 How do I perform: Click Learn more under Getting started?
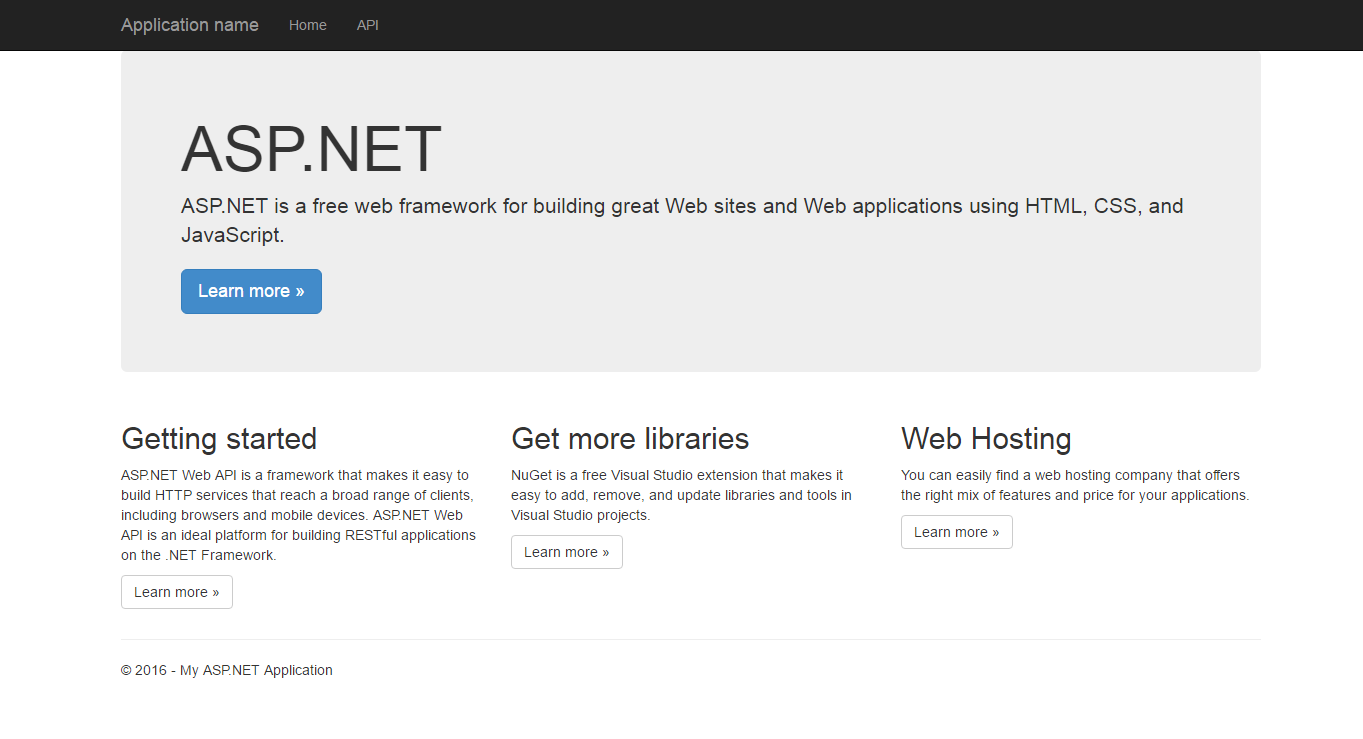[177, 592]
